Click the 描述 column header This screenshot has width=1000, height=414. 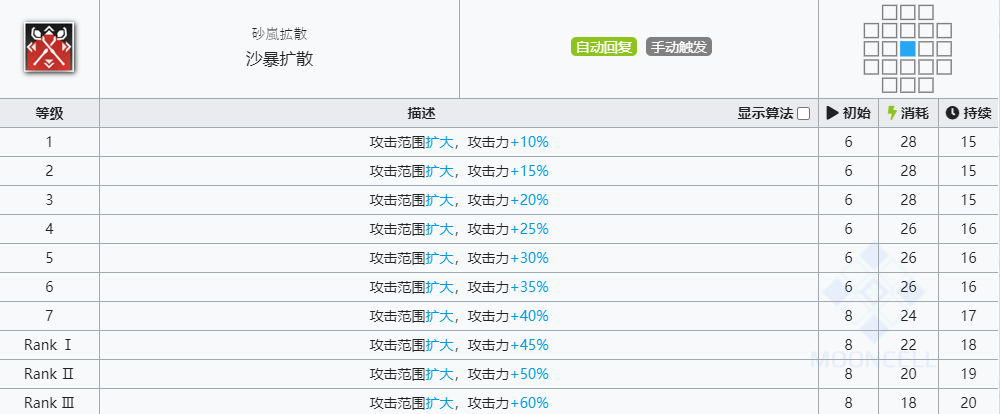tap(421, 114)
